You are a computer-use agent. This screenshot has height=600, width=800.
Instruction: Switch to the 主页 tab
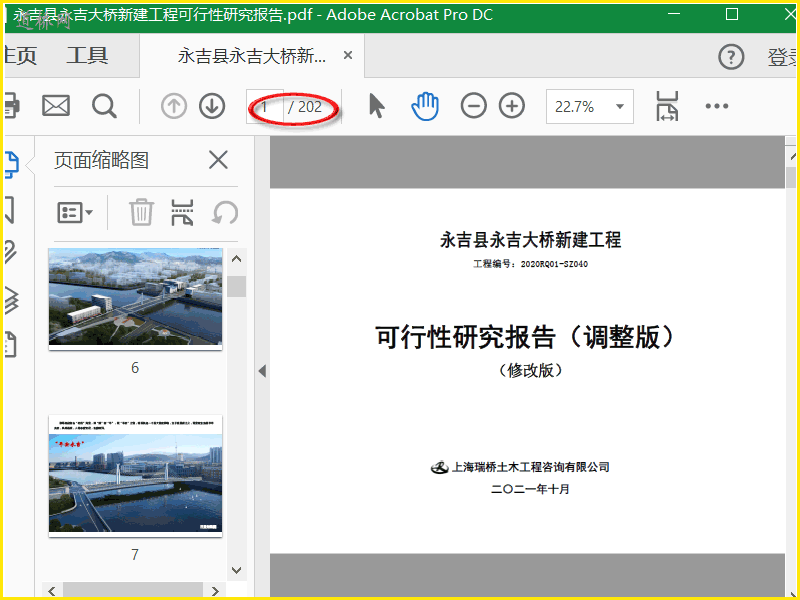pyautogui.click(x=19, y=55)
